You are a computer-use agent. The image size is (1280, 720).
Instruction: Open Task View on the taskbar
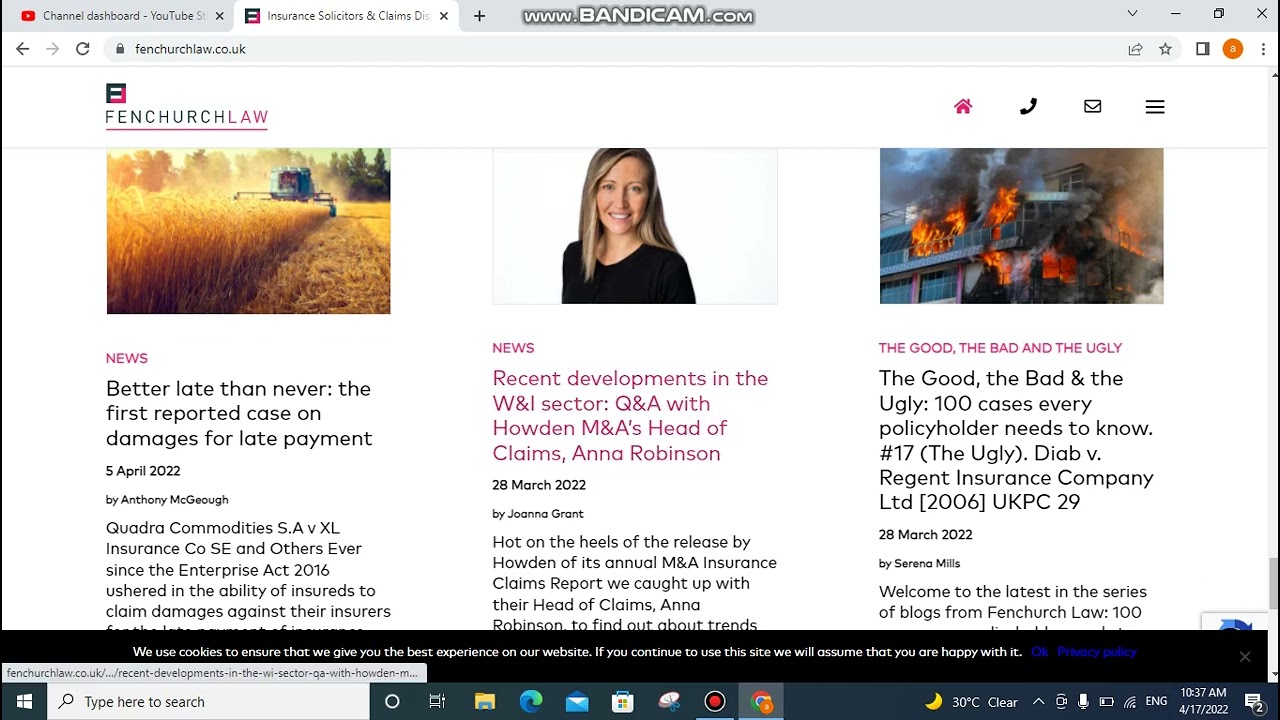pos(437,702)
